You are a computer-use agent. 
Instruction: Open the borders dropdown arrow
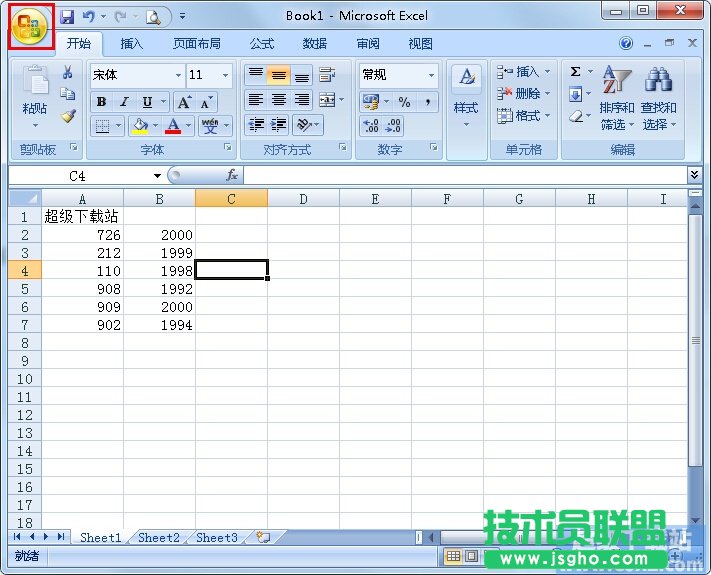(119, 126)
